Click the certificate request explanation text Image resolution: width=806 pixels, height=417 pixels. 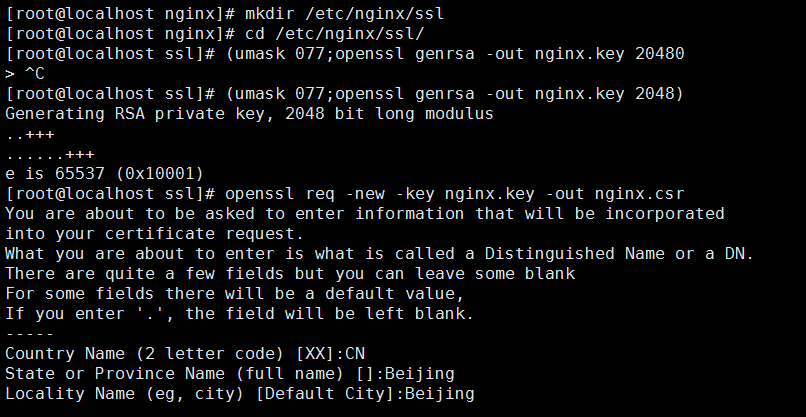point(364,224)
